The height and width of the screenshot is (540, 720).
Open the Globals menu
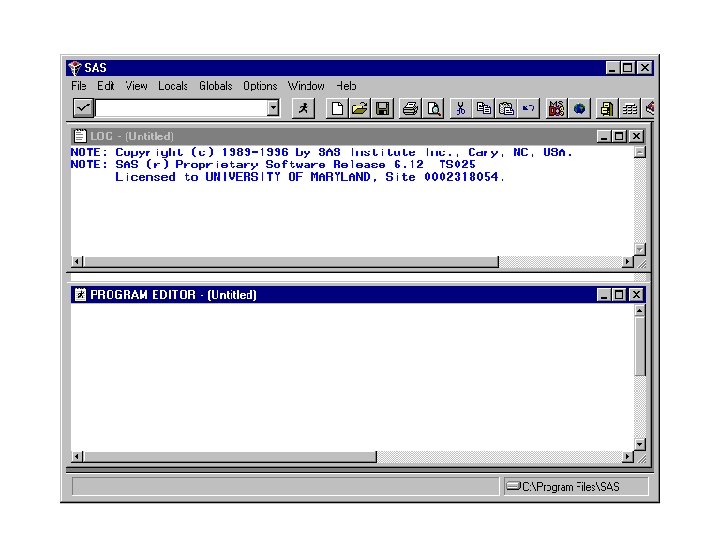coord(215,86)
